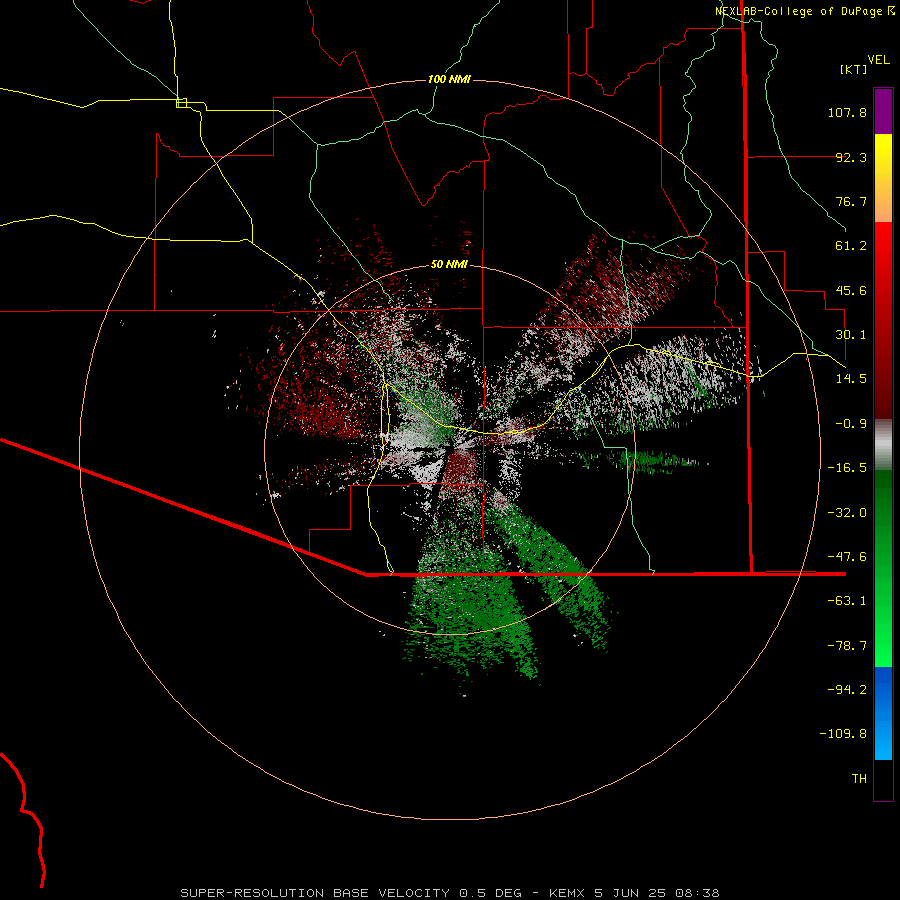Screen dimensions: 900x900
Task: Click the -32.0 legend value
Action: (847, 513)
